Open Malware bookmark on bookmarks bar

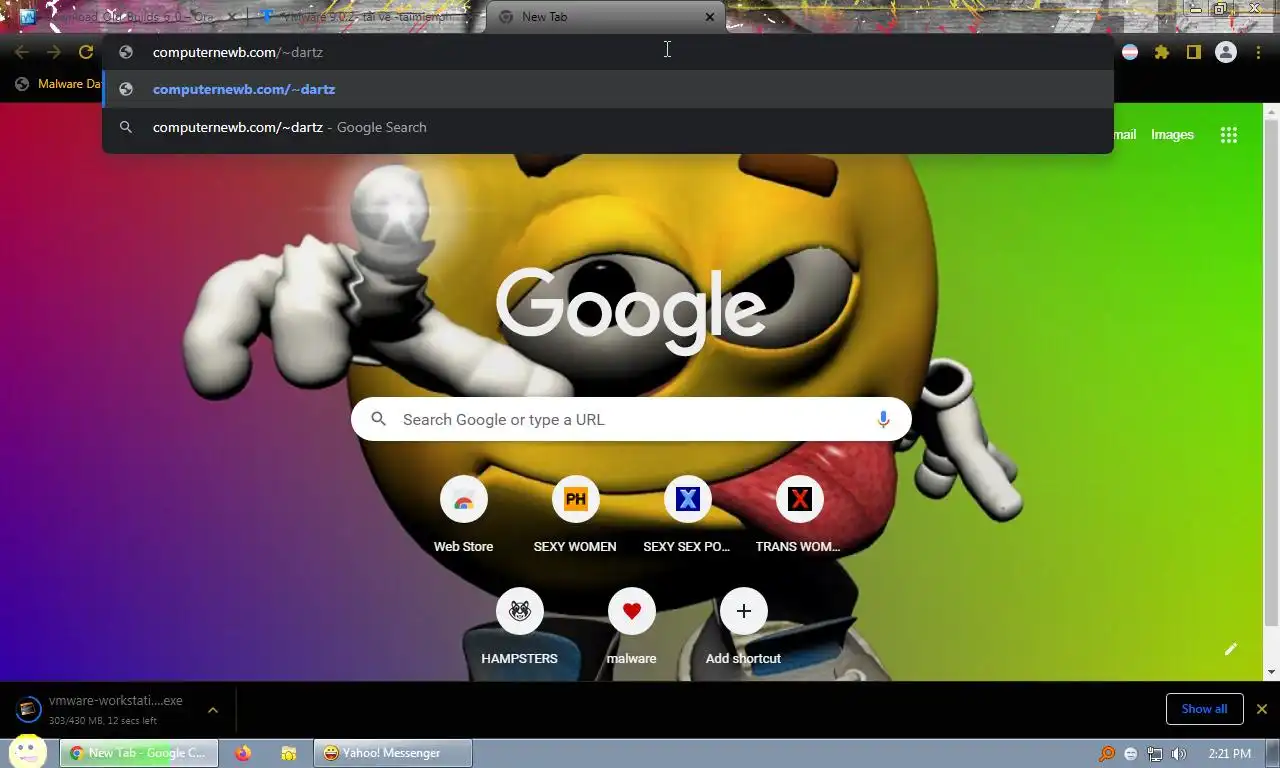[x=58, y=84]
